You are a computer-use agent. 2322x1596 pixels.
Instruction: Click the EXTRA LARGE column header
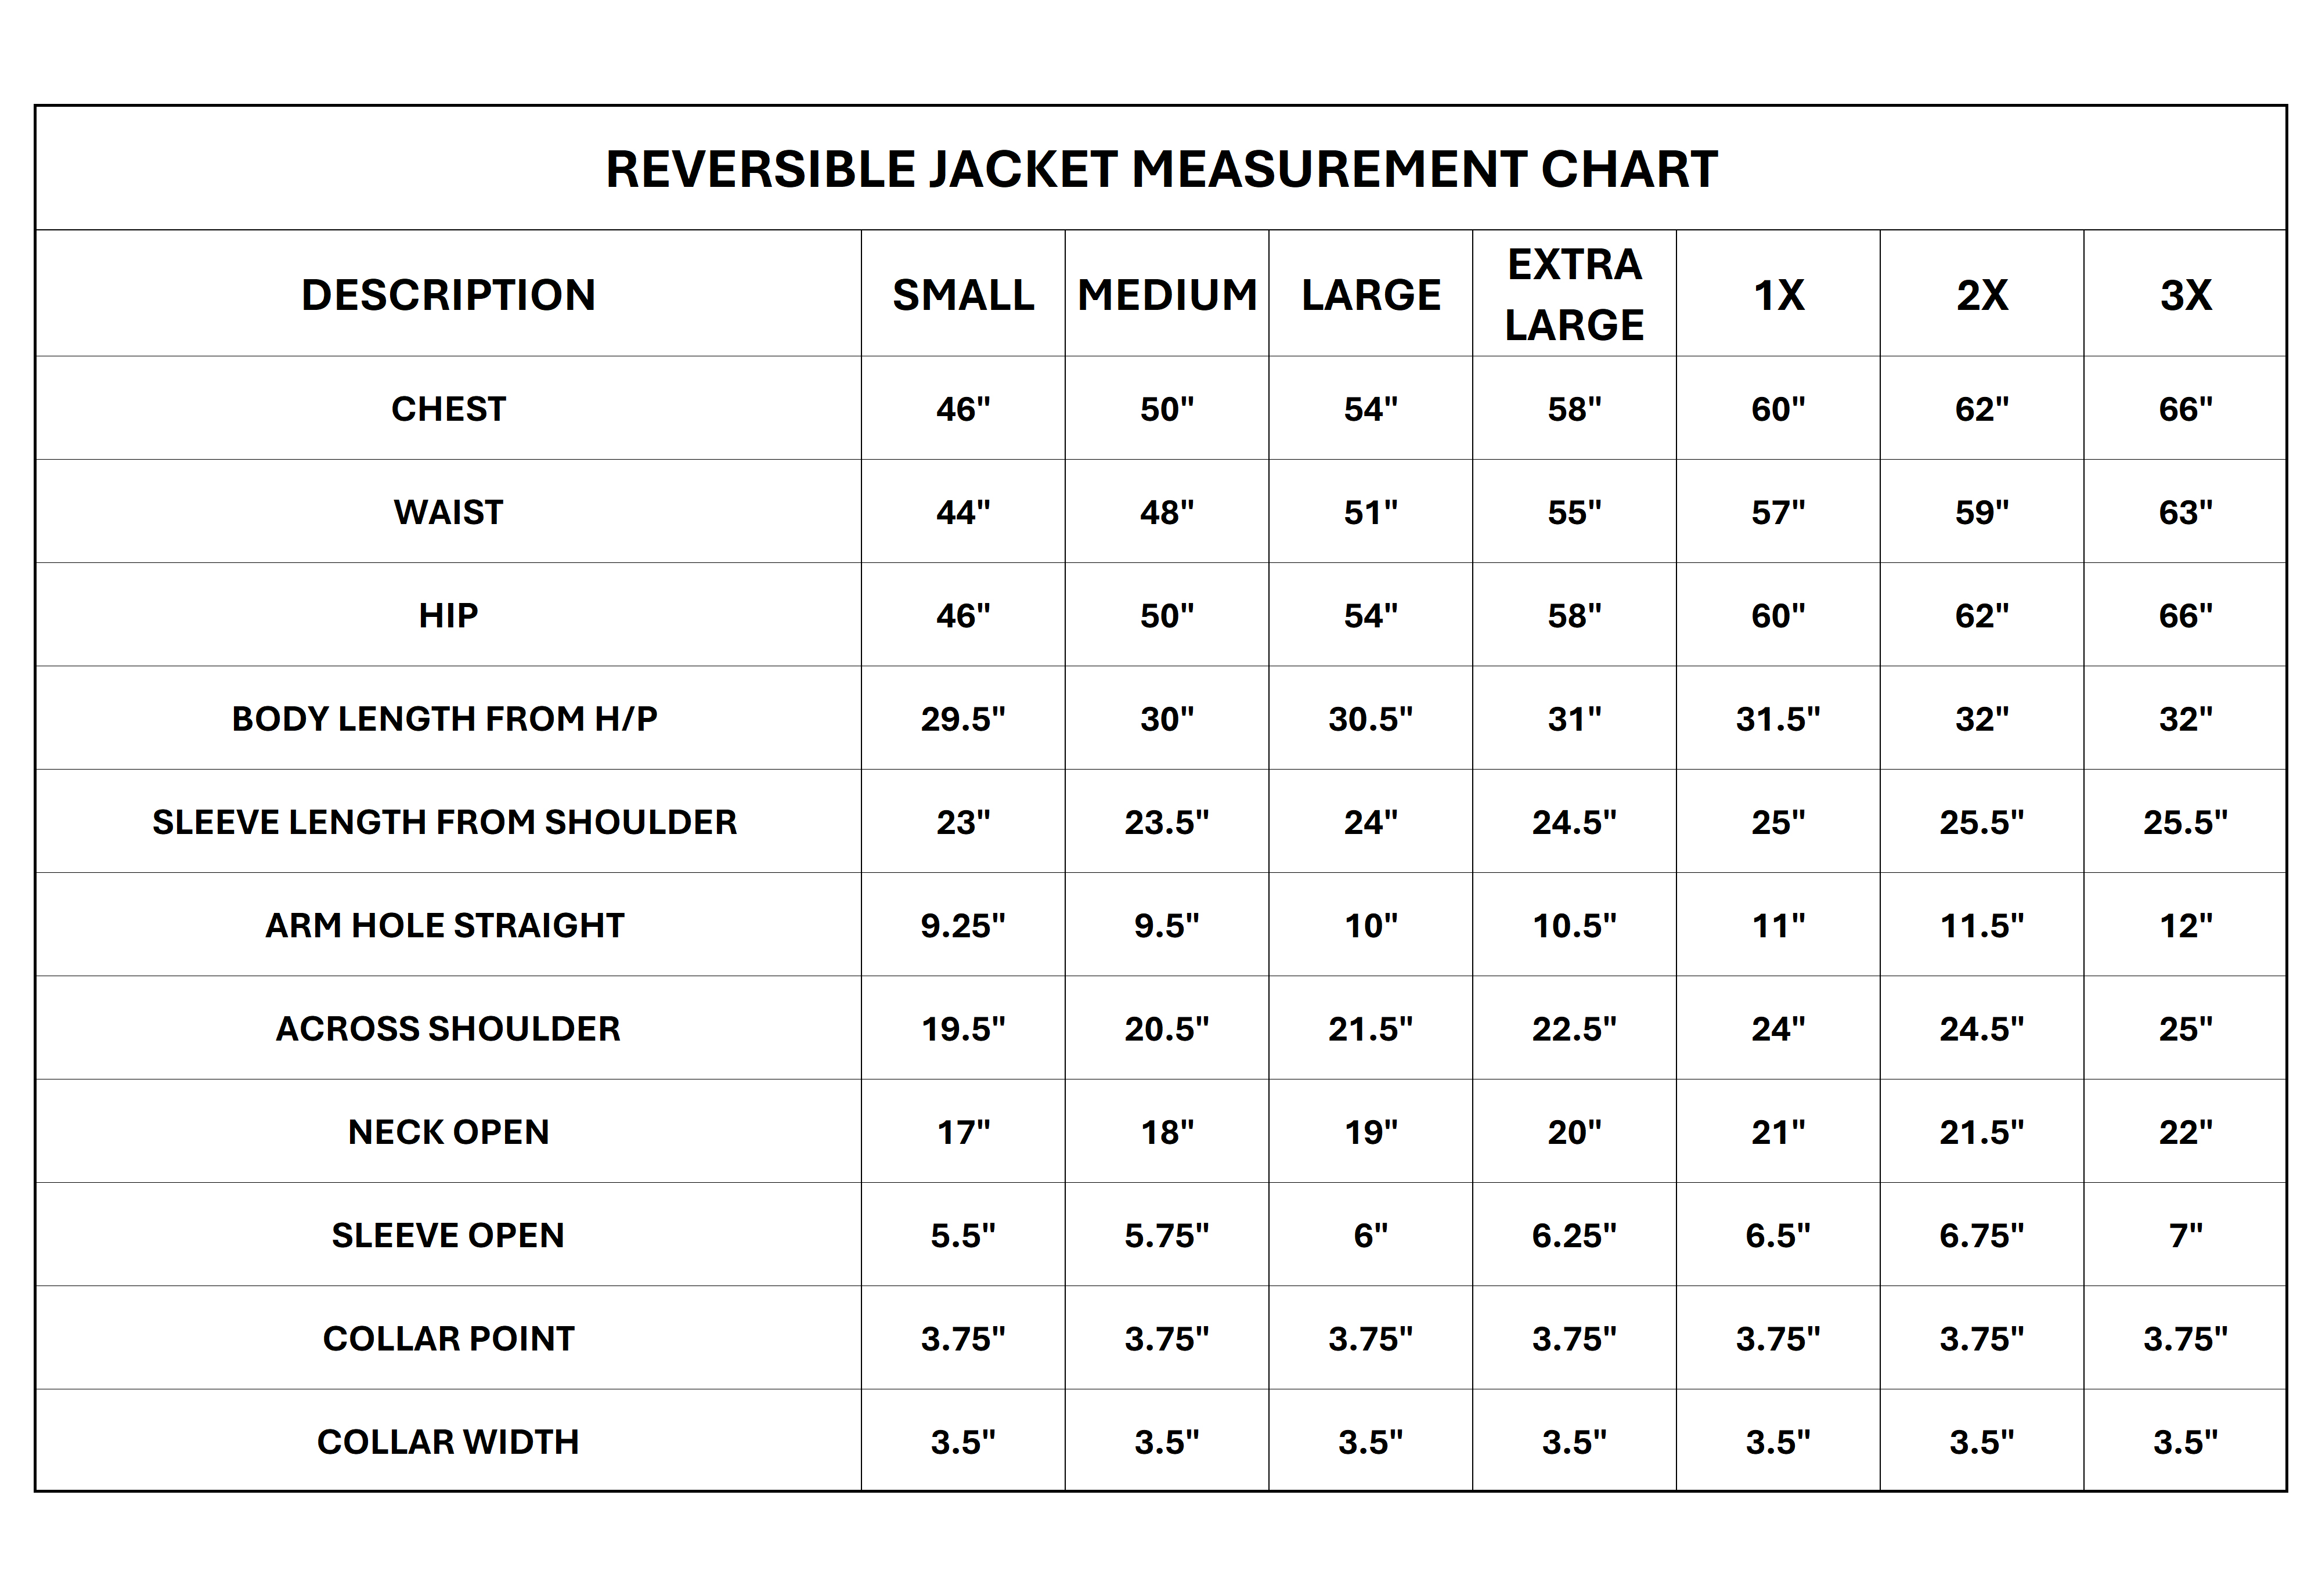pos(1574,295)
